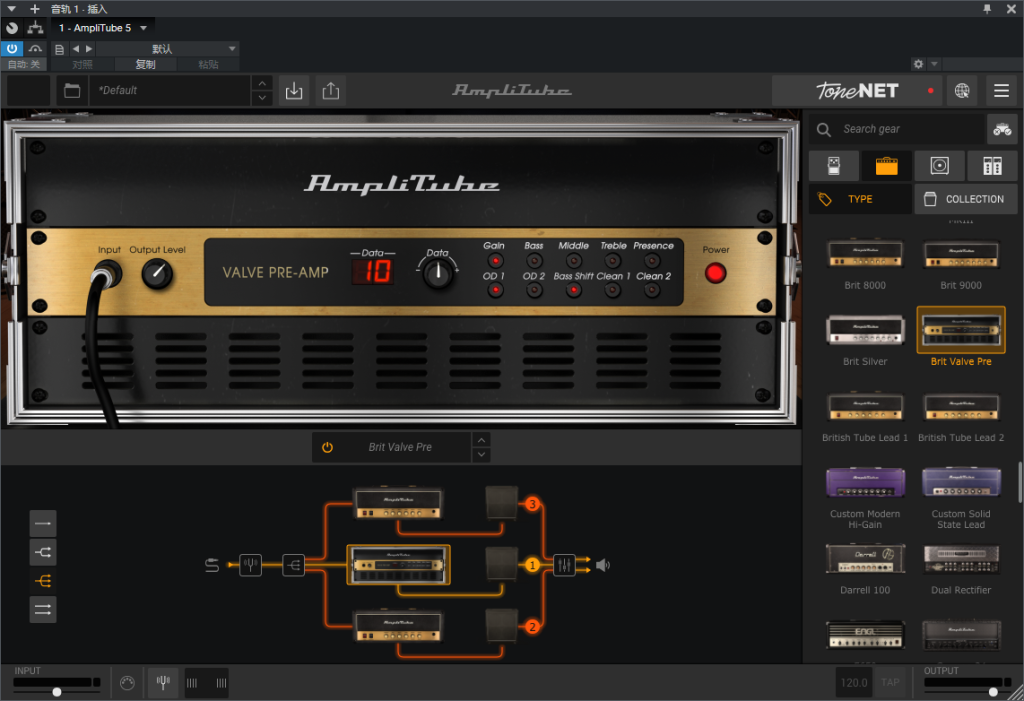Toggle the OD 1 channel button

[495, 290]
